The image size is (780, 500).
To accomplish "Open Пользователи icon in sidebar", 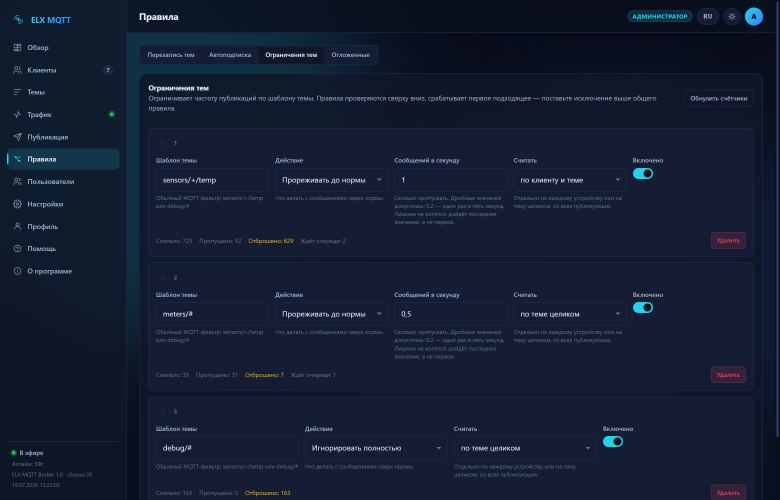I will click(x=17, y=182).
